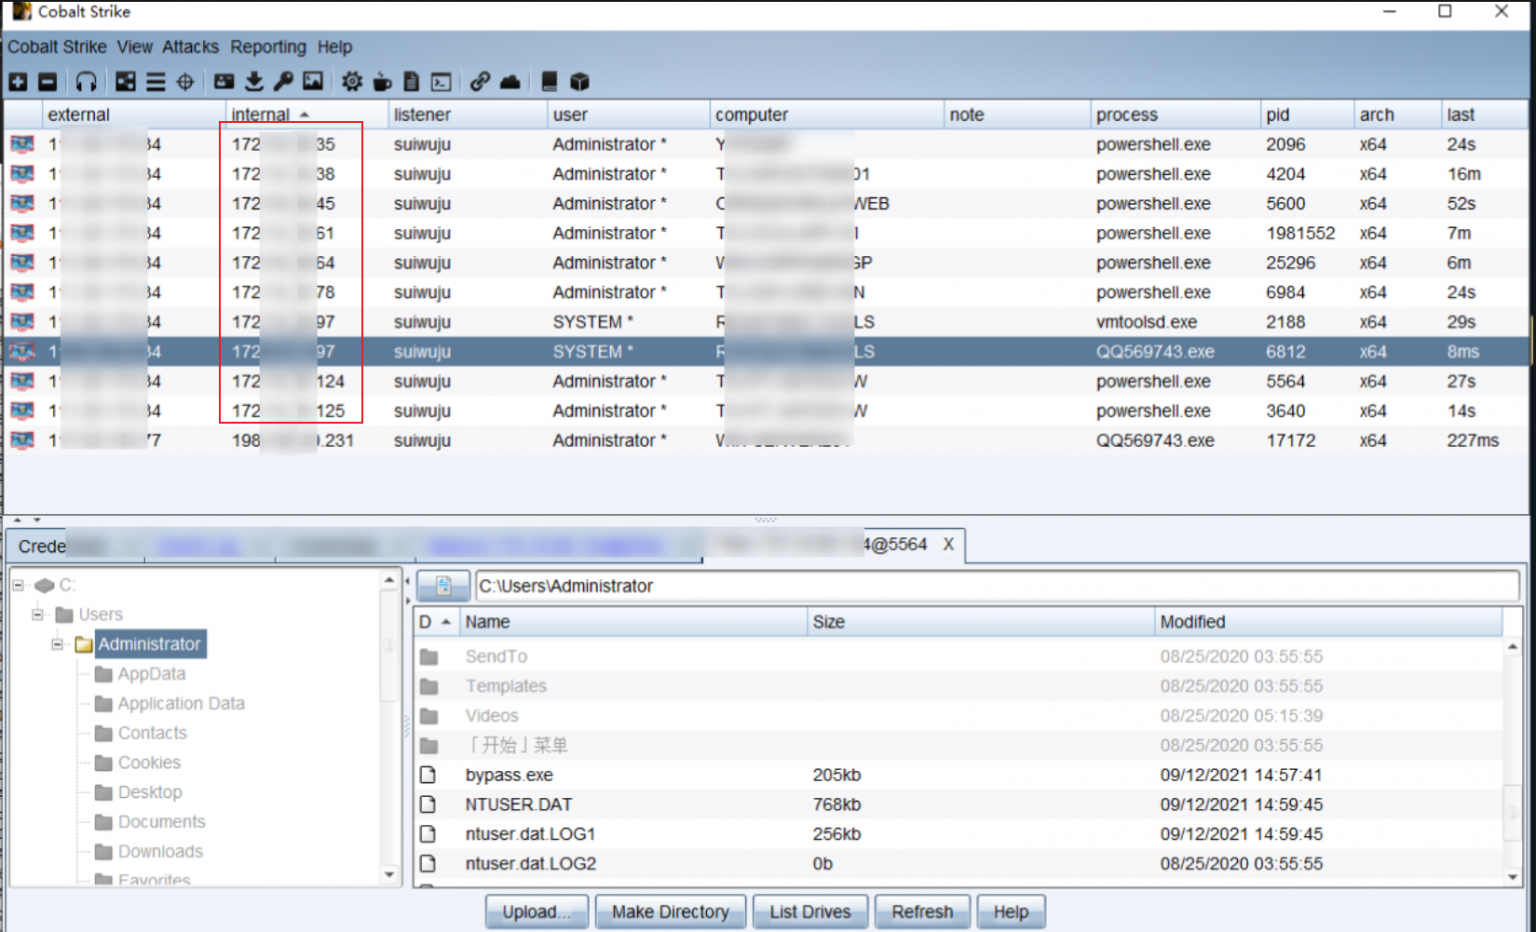
Task: Click the gear icon in the toolbar
Action: click(x=352, y=82)
